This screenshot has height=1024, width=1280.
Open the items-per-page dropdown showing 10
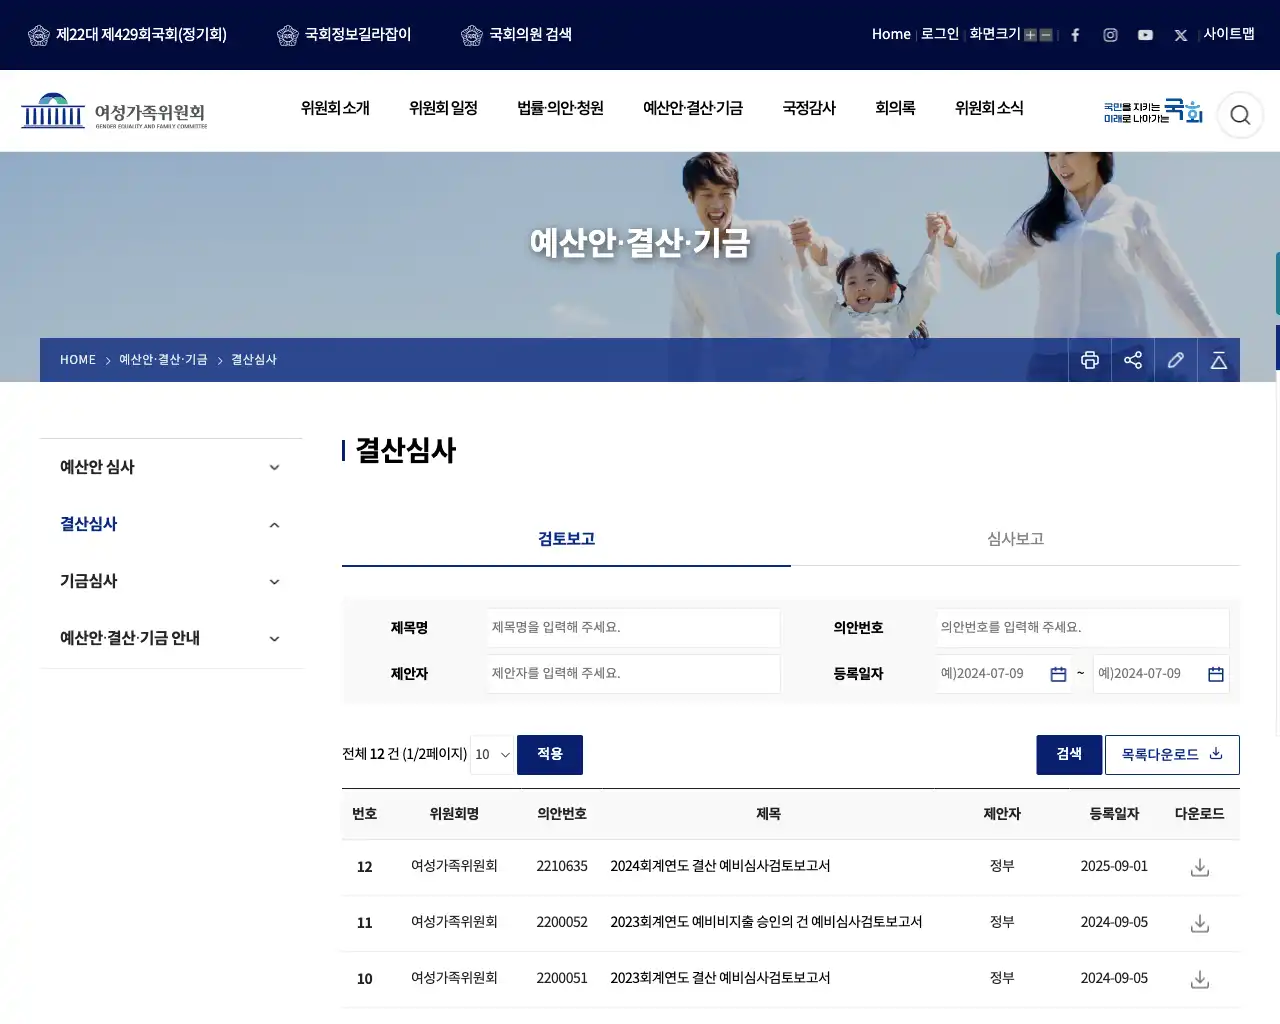[x=492, y=754]
